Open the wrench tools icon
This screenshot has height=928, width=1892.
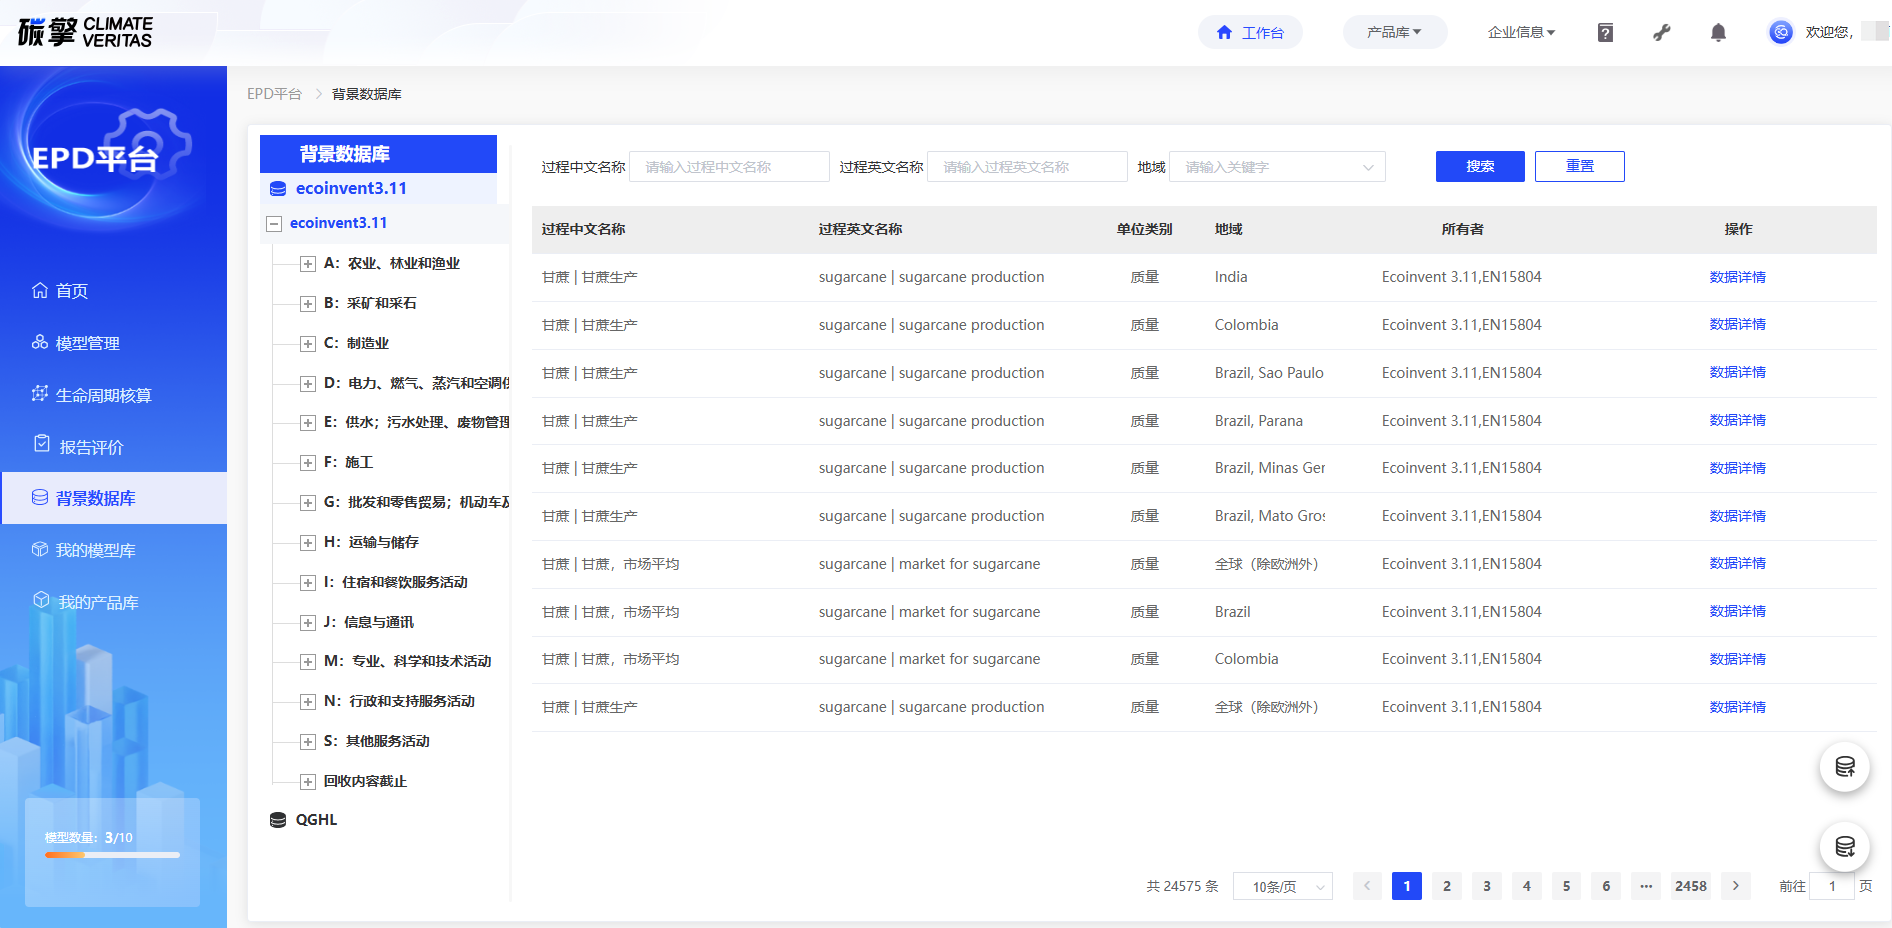1662,33
